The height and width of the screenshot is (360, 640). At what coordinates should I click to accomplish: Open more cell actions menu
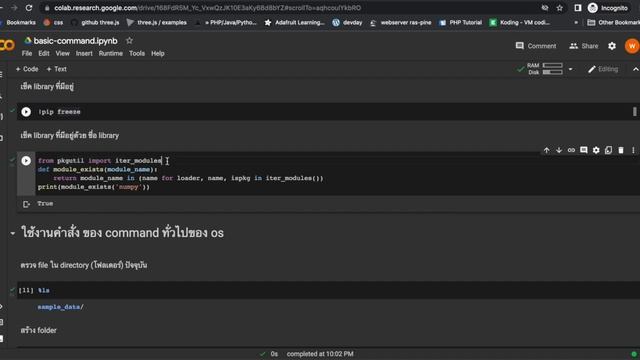coord(633,150)
